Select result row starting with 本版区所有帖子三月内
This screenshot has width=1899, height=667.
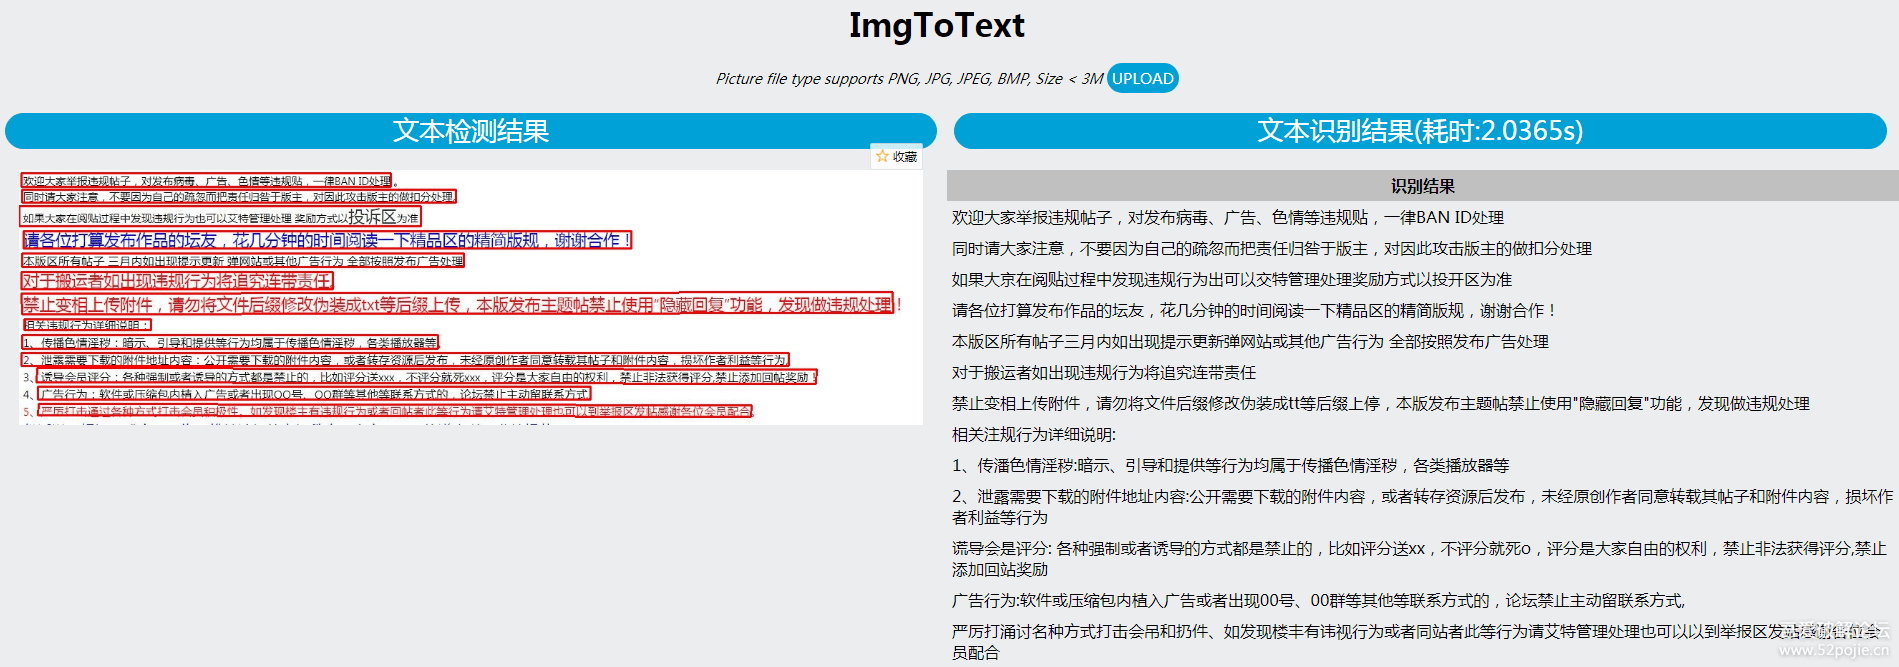coord(1249,342)
